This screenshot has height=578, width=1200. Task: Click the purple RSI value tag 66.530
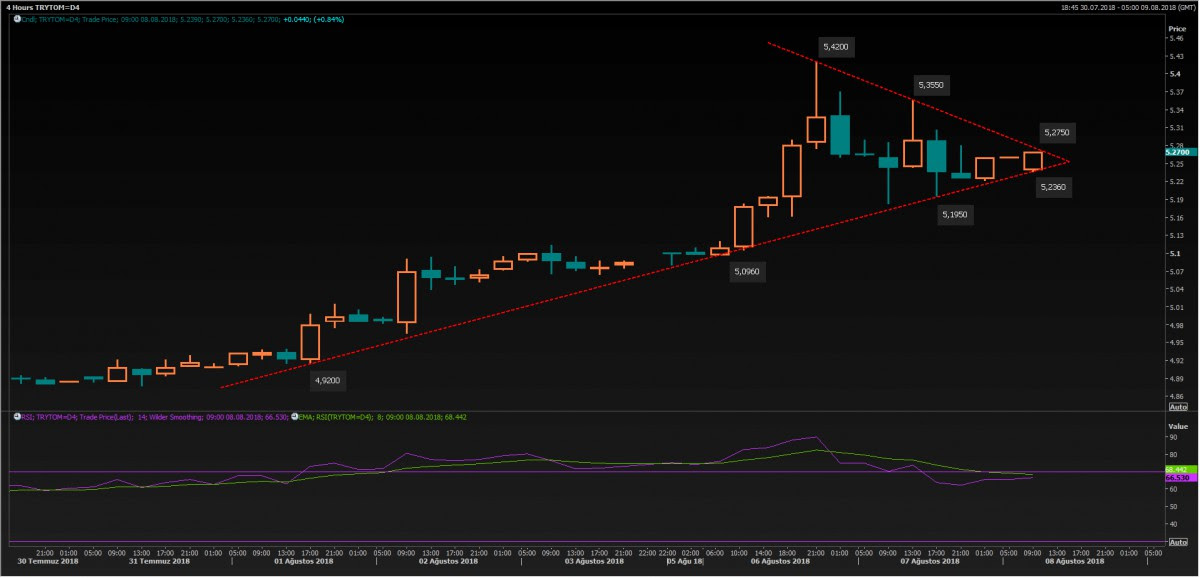pos(1176,479)
